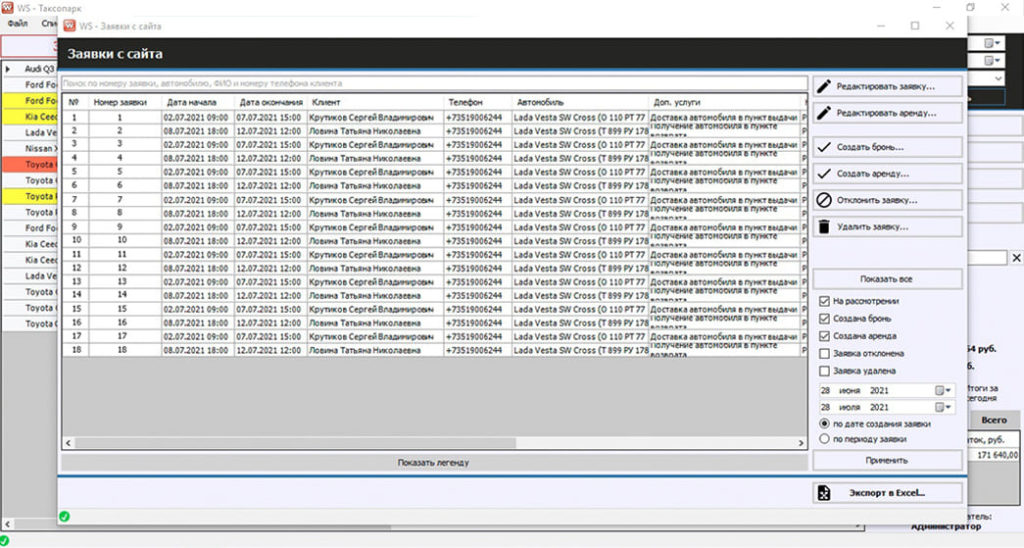Image resolution: width=1024 pixels, height=548 pixels.
Task: Click green status icon in main window corner
Action: click(4, 540)
